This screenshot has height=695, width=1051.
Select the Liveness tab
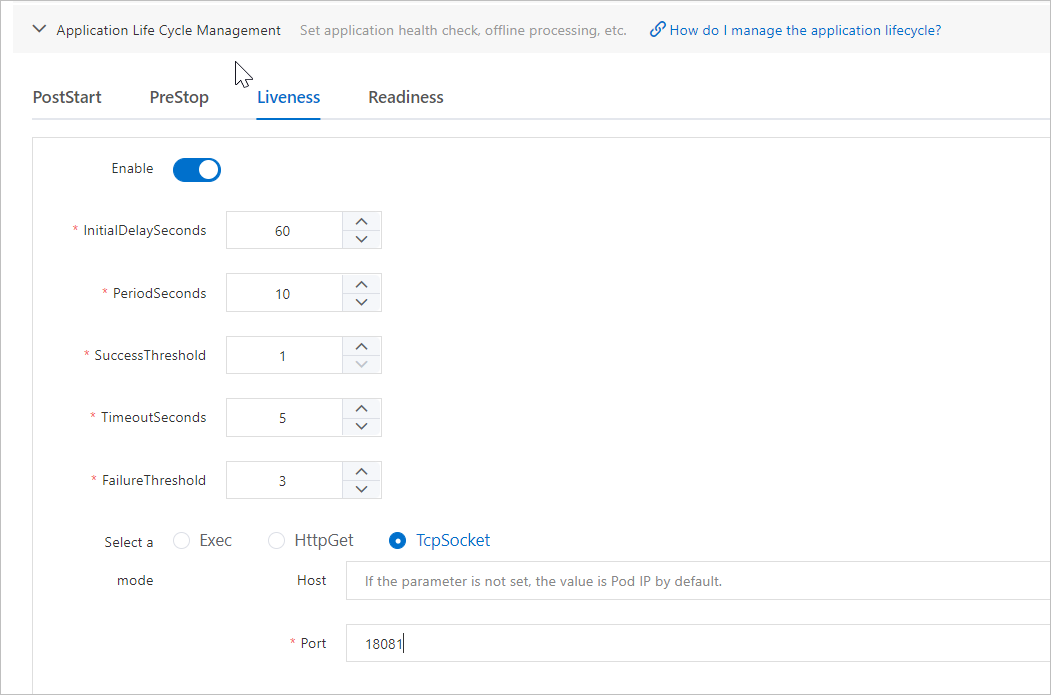coord(288,97)
